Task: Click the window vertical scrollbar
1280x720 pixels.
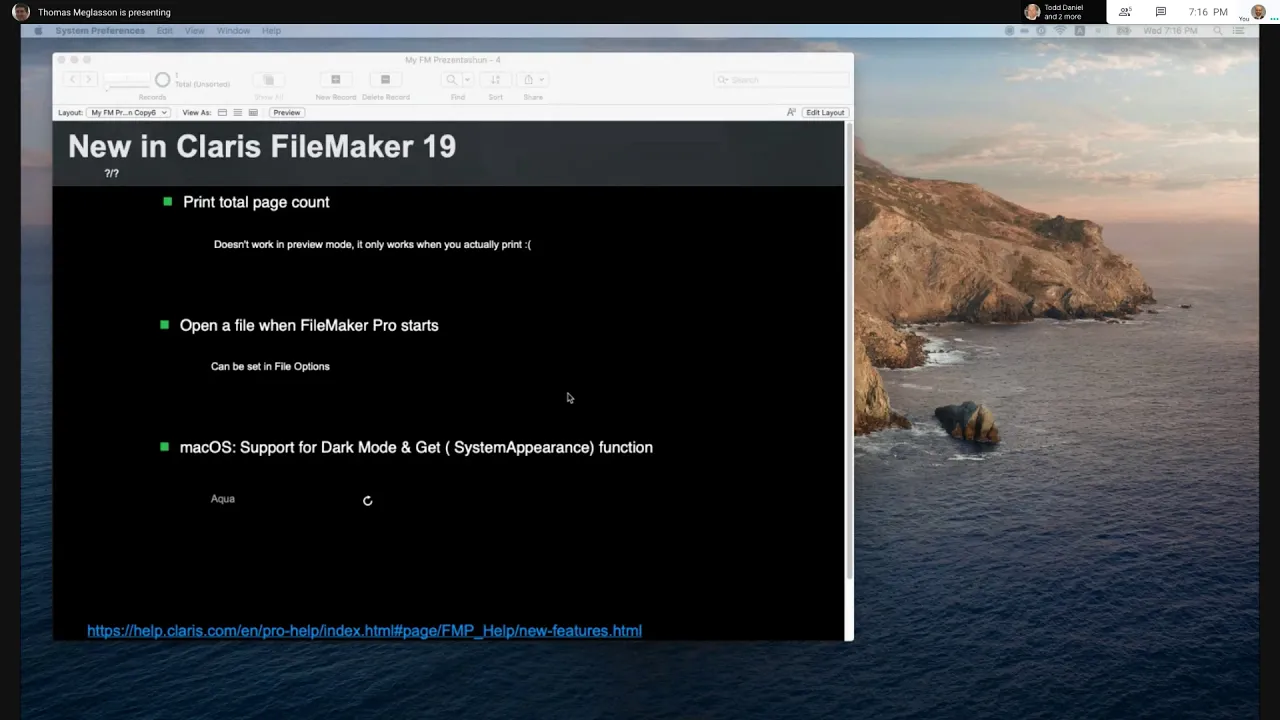Action: pyautogui.click(x=849, y=350)
